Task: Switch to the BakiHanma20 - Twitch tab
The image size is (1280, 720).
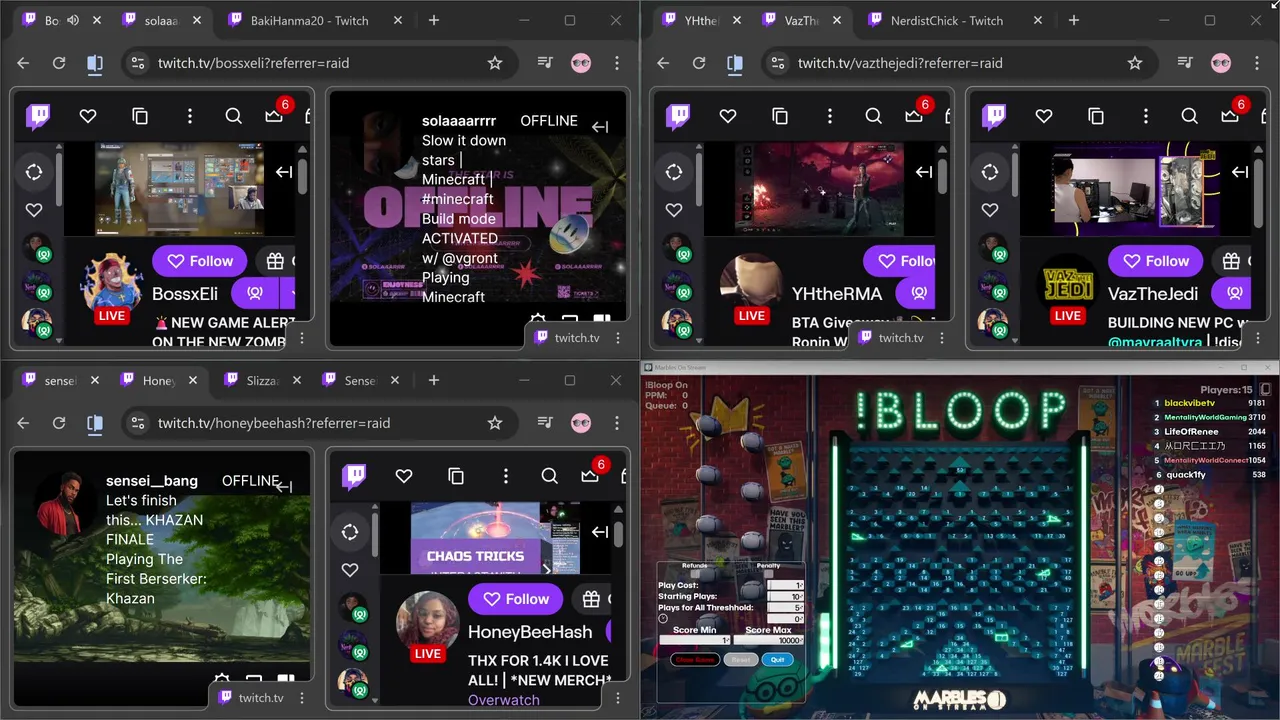Action: coord(308,20)
